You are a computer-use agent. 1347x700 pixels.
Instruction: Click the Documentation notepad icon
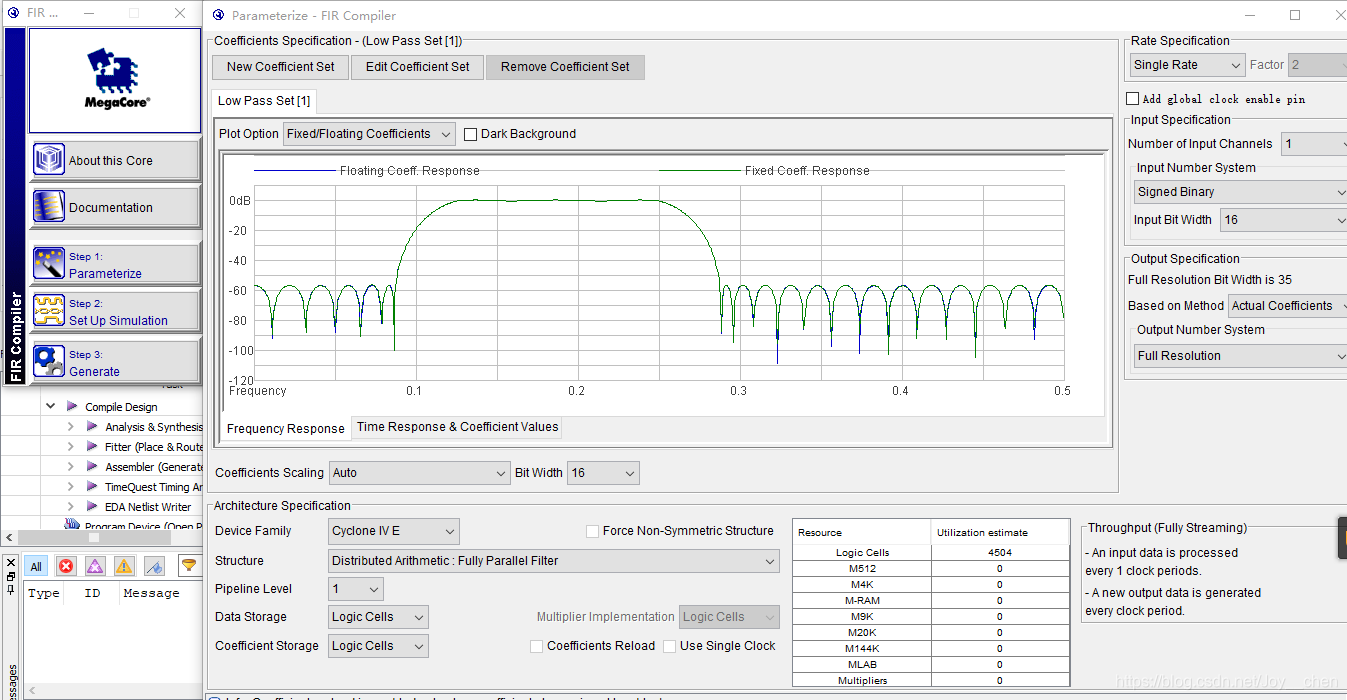[49, 206]
